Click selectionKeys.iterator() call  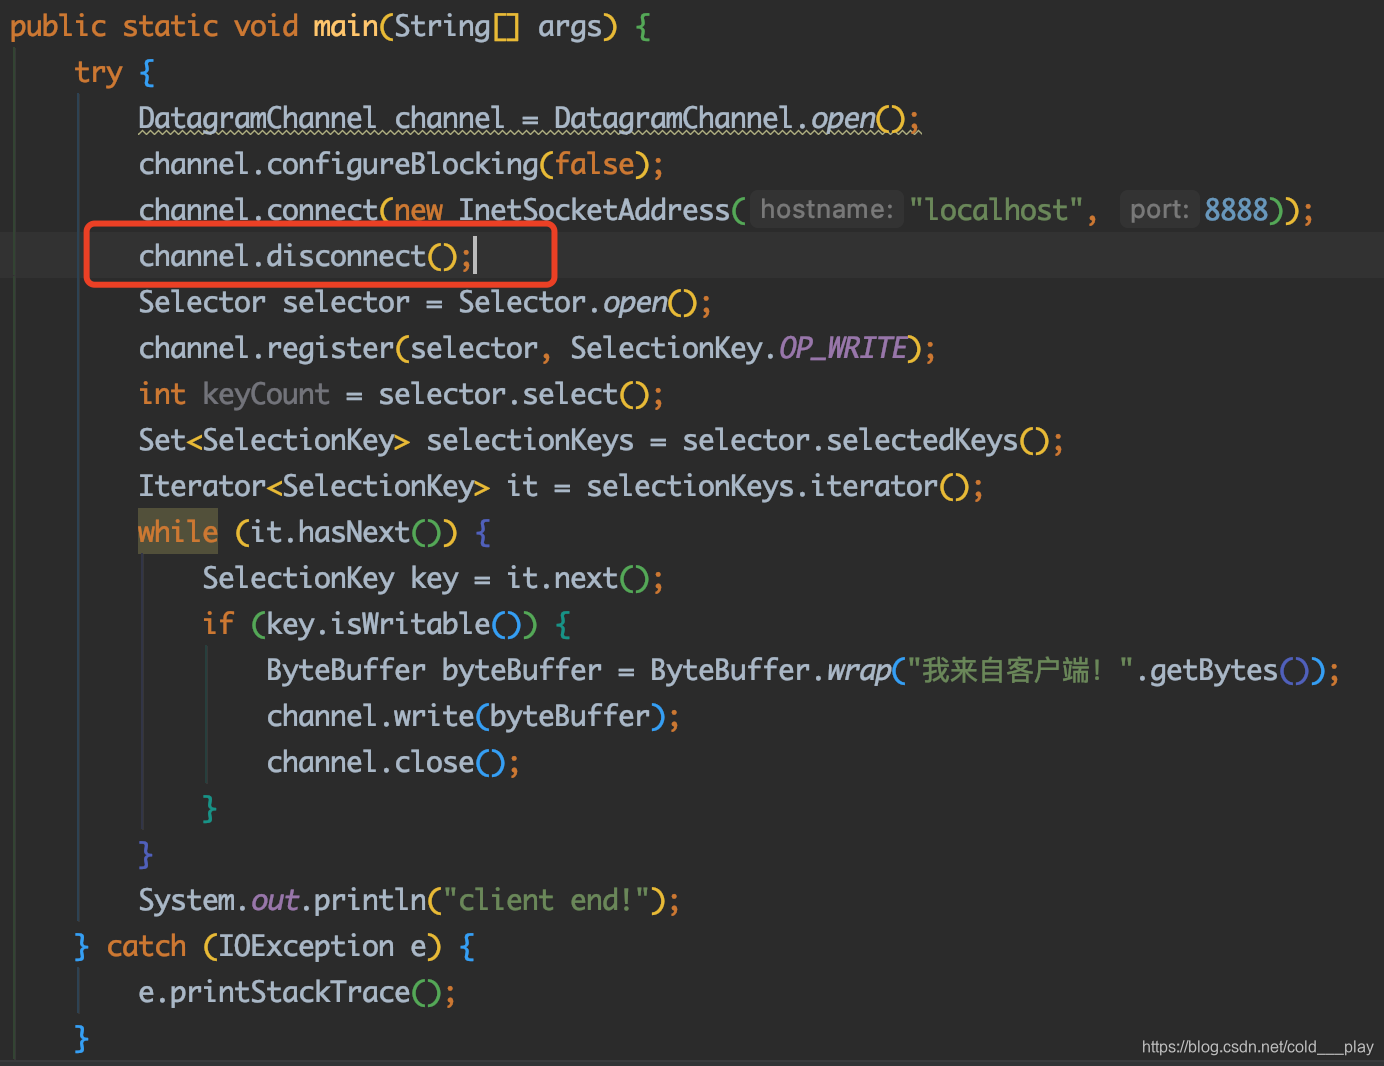pos(778,486)
